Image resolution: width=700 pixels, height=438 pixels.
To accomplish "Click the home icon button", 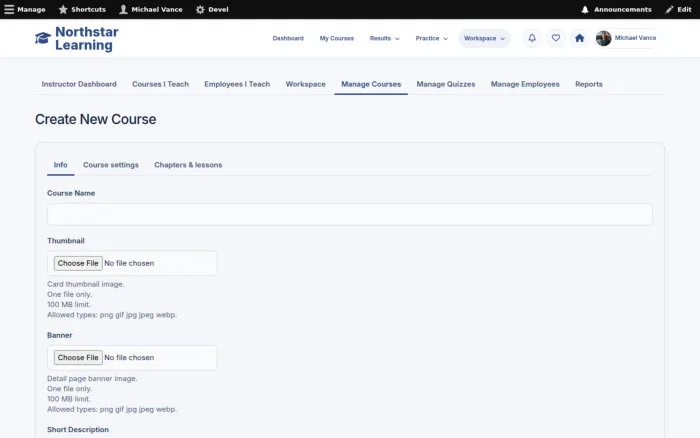I will click(579, 38).
